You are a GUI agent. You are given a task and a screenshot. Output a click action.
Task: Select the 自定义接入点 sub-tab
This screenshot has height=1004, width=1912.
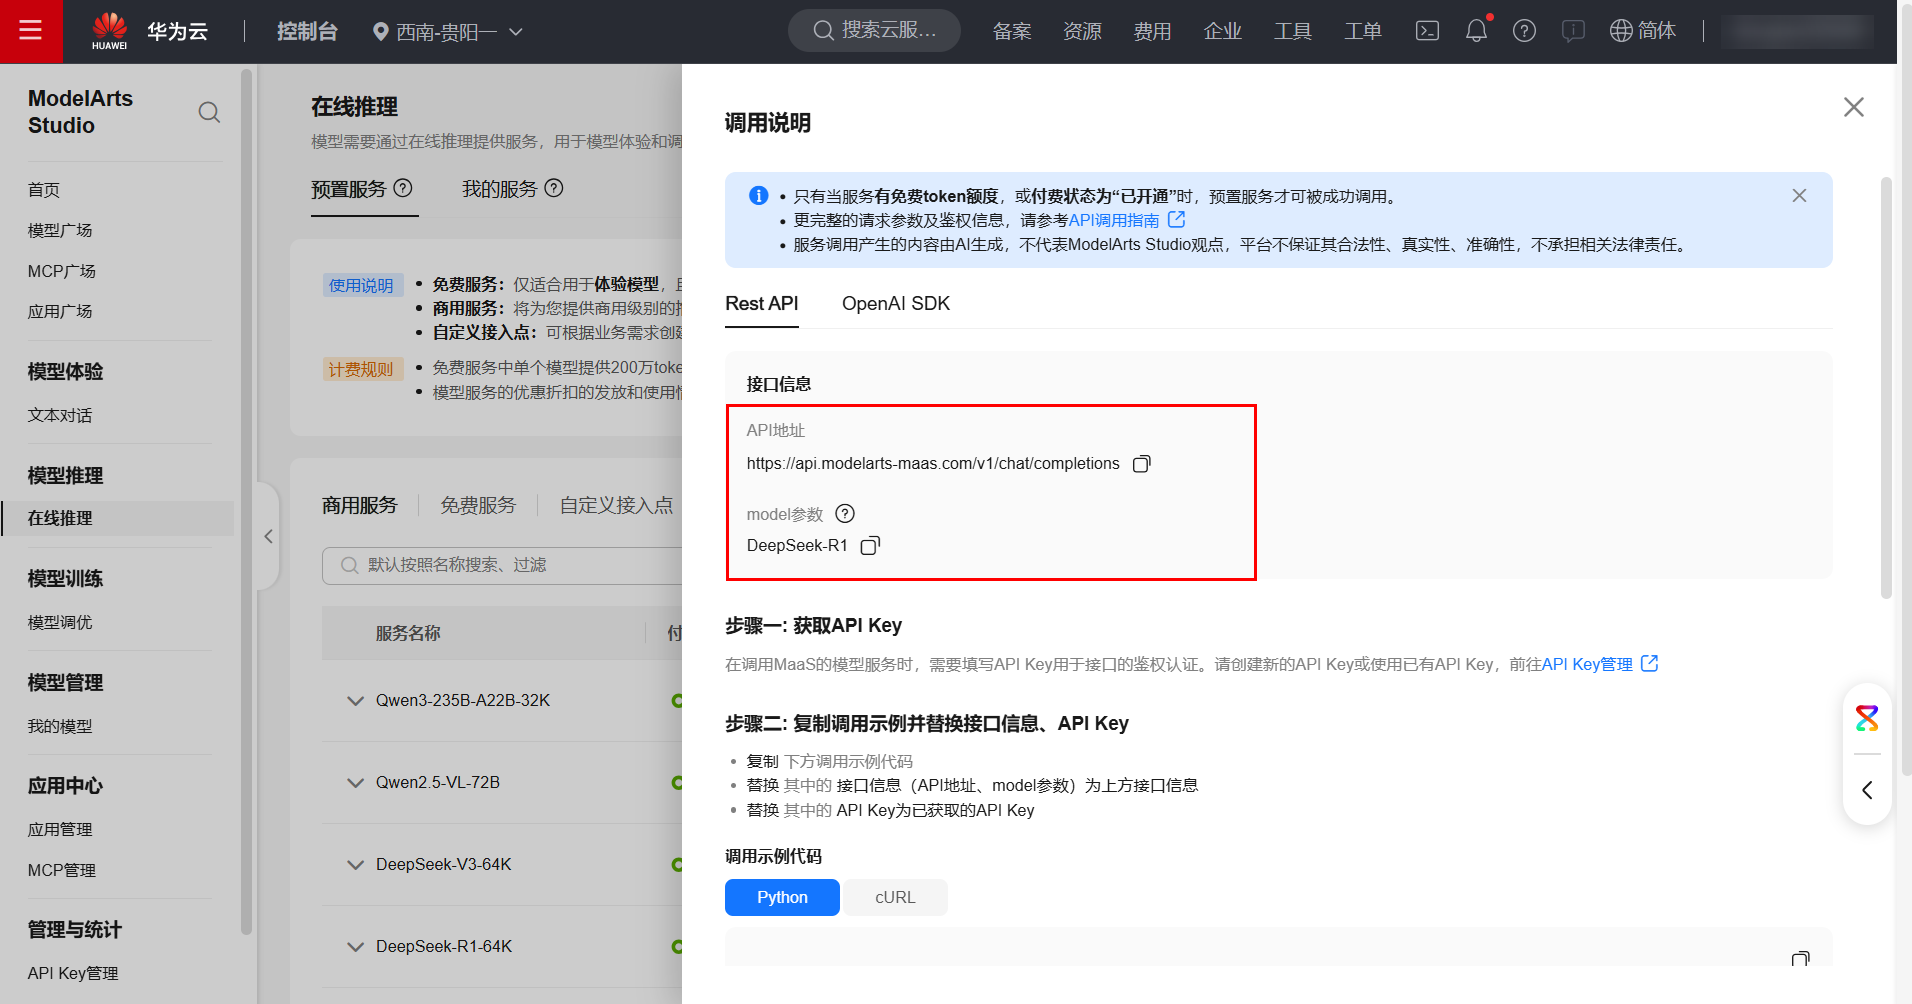616,506
